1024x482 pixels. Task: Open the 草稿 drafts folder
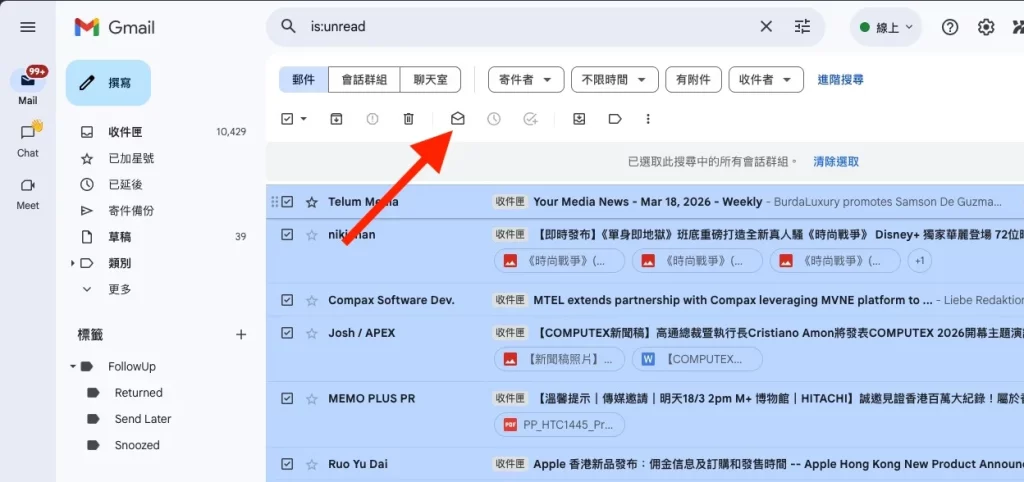tap(119, 237)
